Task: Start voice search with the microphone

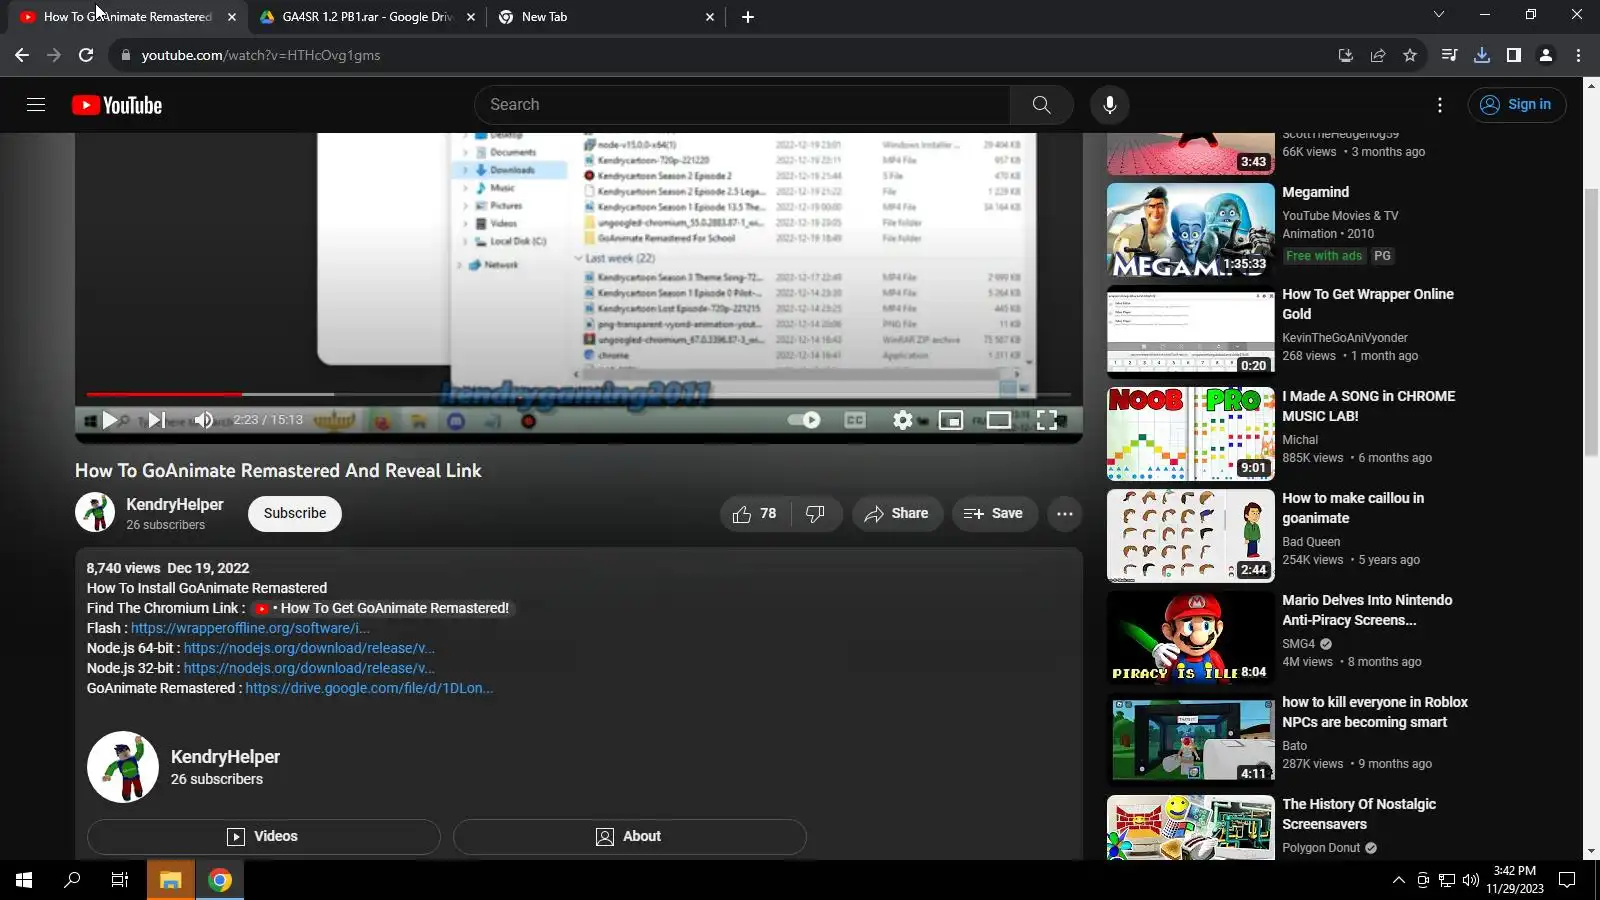Action: (x=1109, y=105)
